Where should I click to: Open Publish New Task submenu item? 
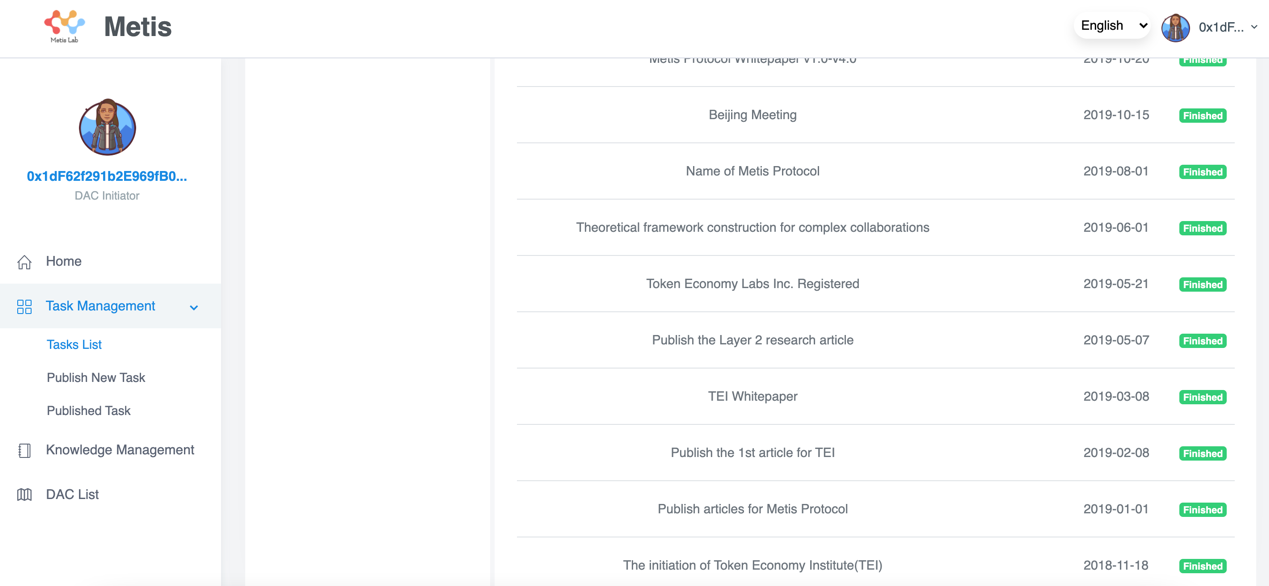pyautogui.click(x=96, y=377)
